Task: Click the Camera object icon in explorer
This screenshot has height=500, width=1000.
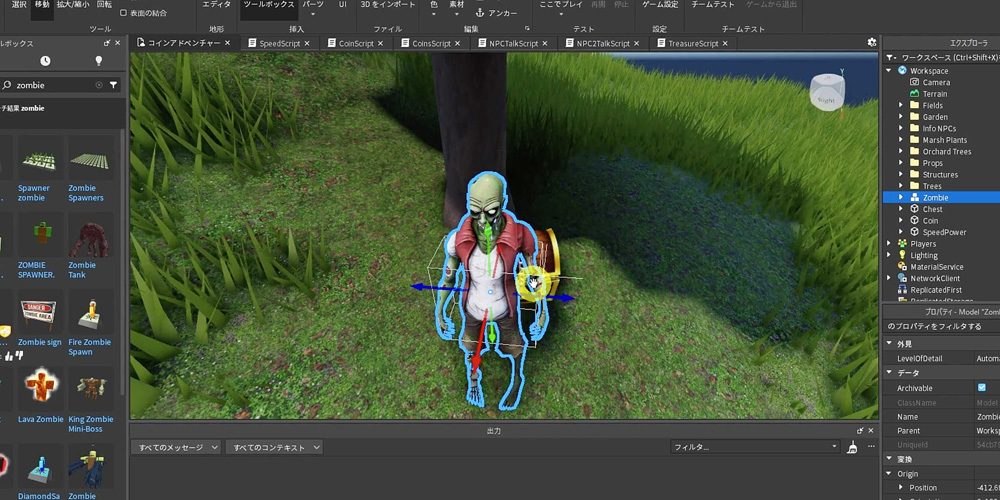Action: click(x=915, y=82)
